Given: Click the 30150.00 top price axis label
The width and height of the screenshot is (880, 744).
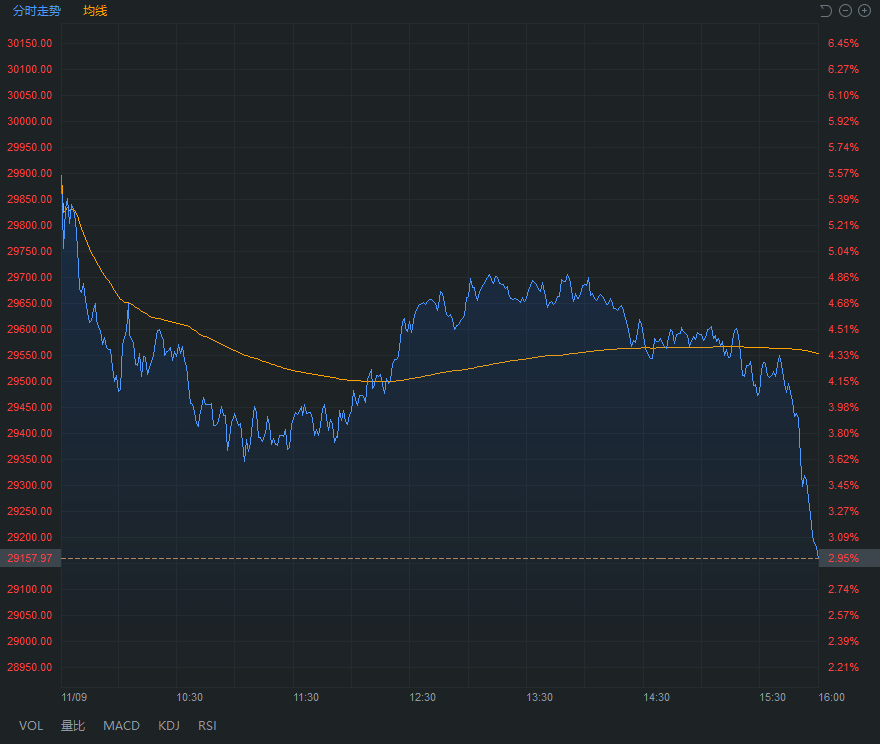Looking at the screenshot, I should [x=30, y=44].
